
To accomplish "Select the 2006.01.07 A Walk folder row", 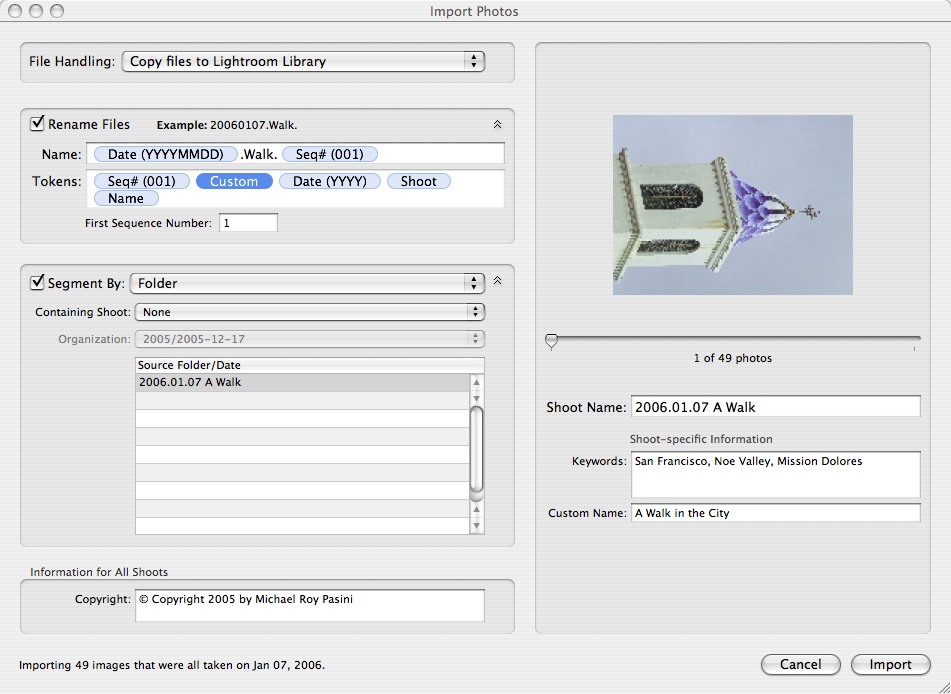I will pyautogui.click(x=301, y=382).
